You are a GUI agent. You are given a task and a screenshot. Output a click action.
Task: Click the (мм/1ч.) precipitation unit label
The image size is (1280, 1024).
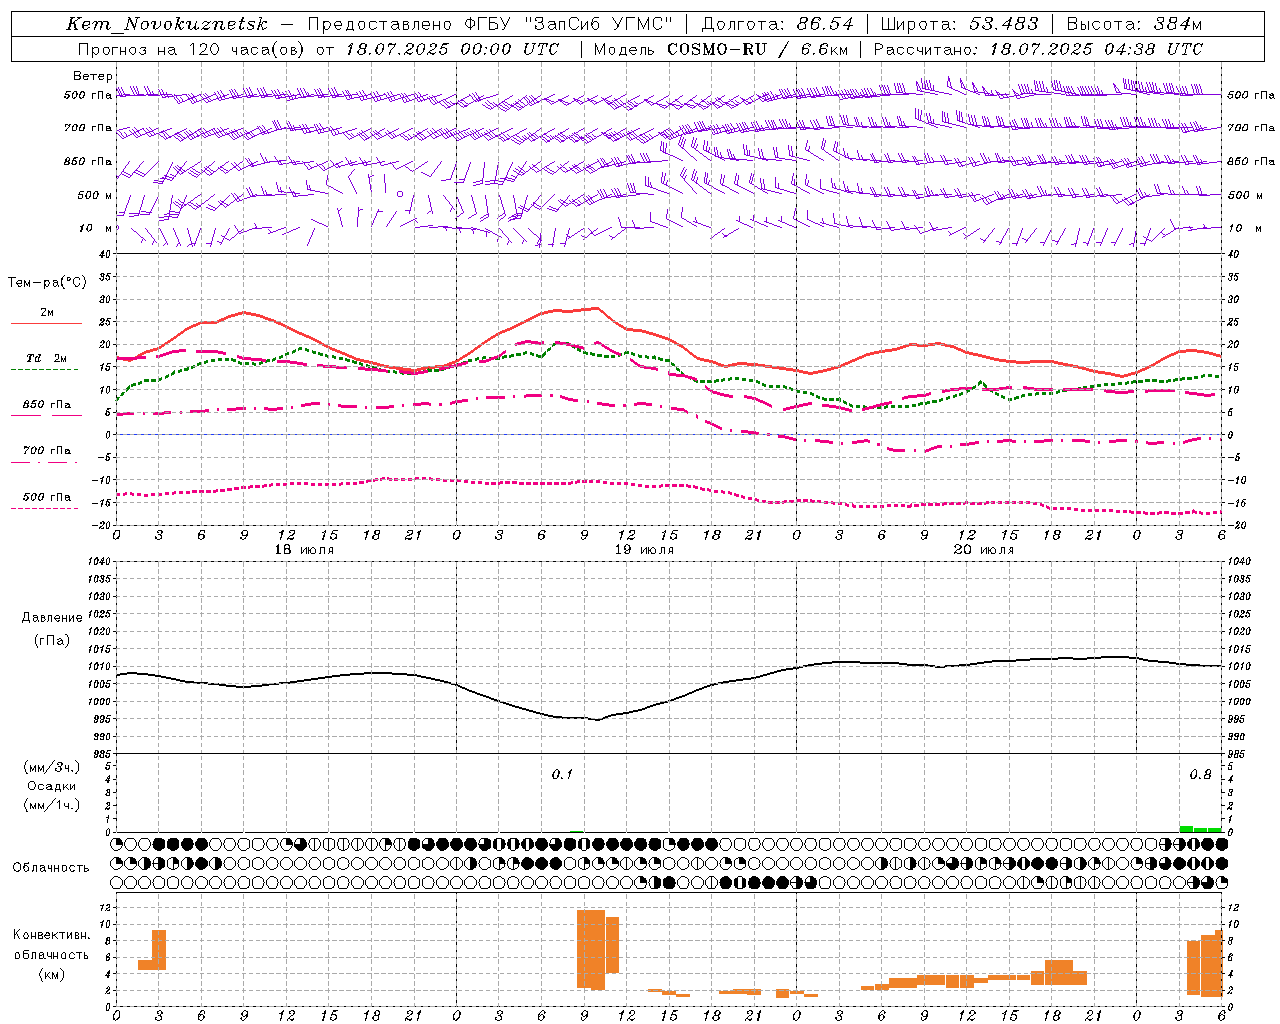52,805
